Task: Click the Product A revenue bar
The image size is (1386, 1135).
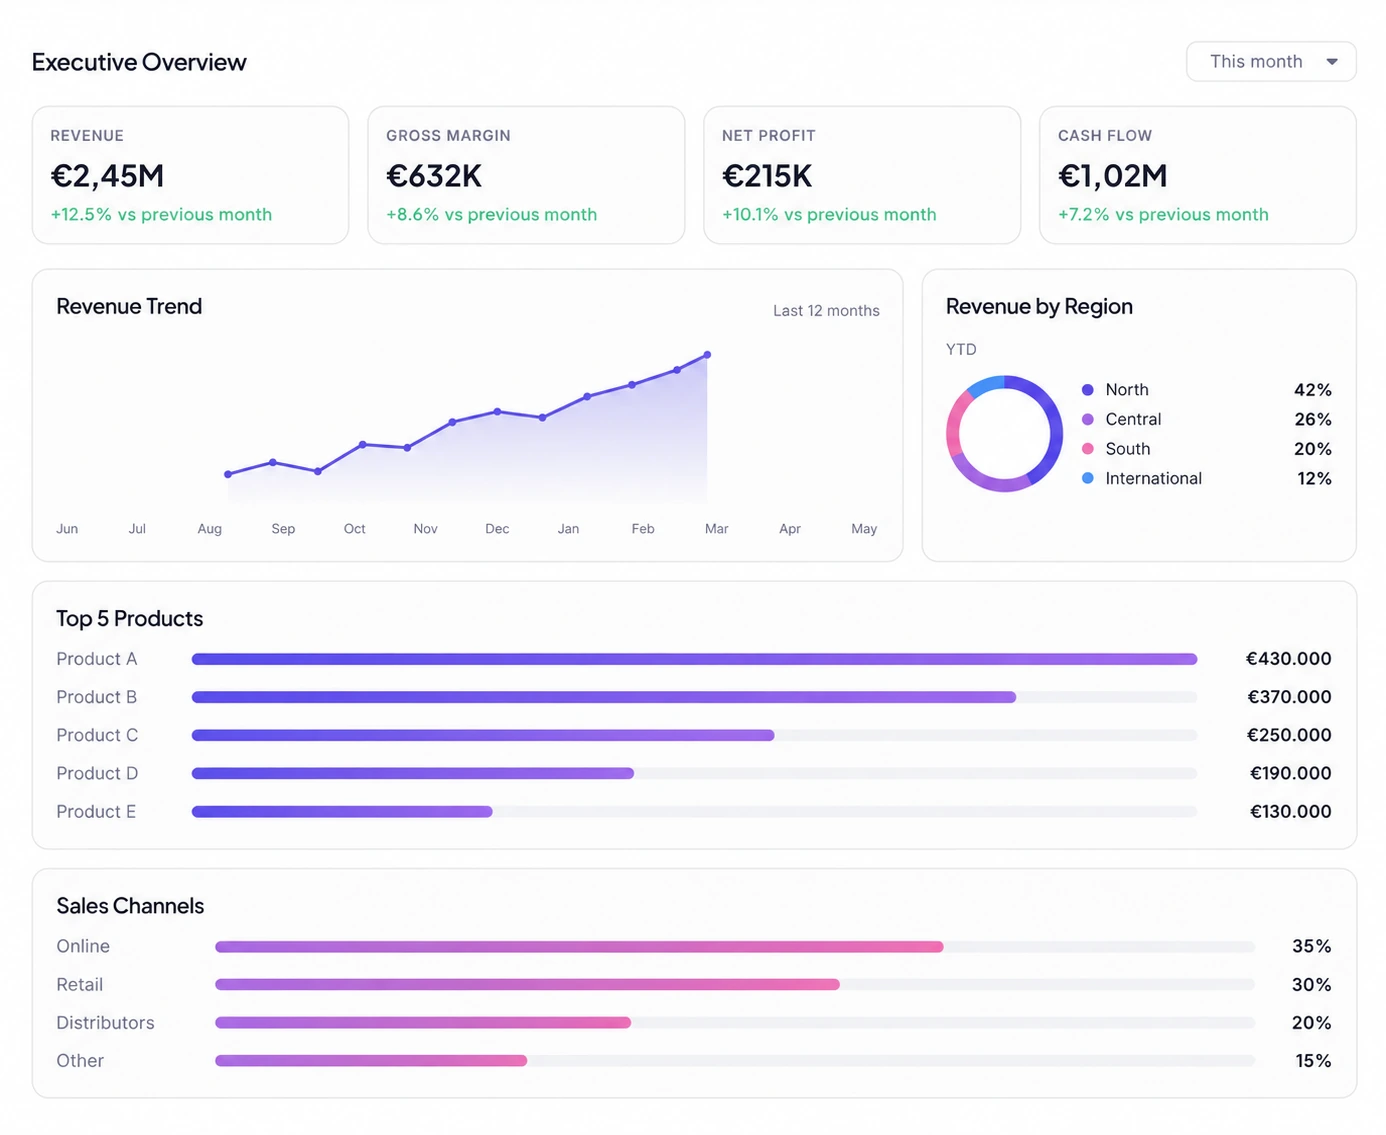Action: (694, 659)
